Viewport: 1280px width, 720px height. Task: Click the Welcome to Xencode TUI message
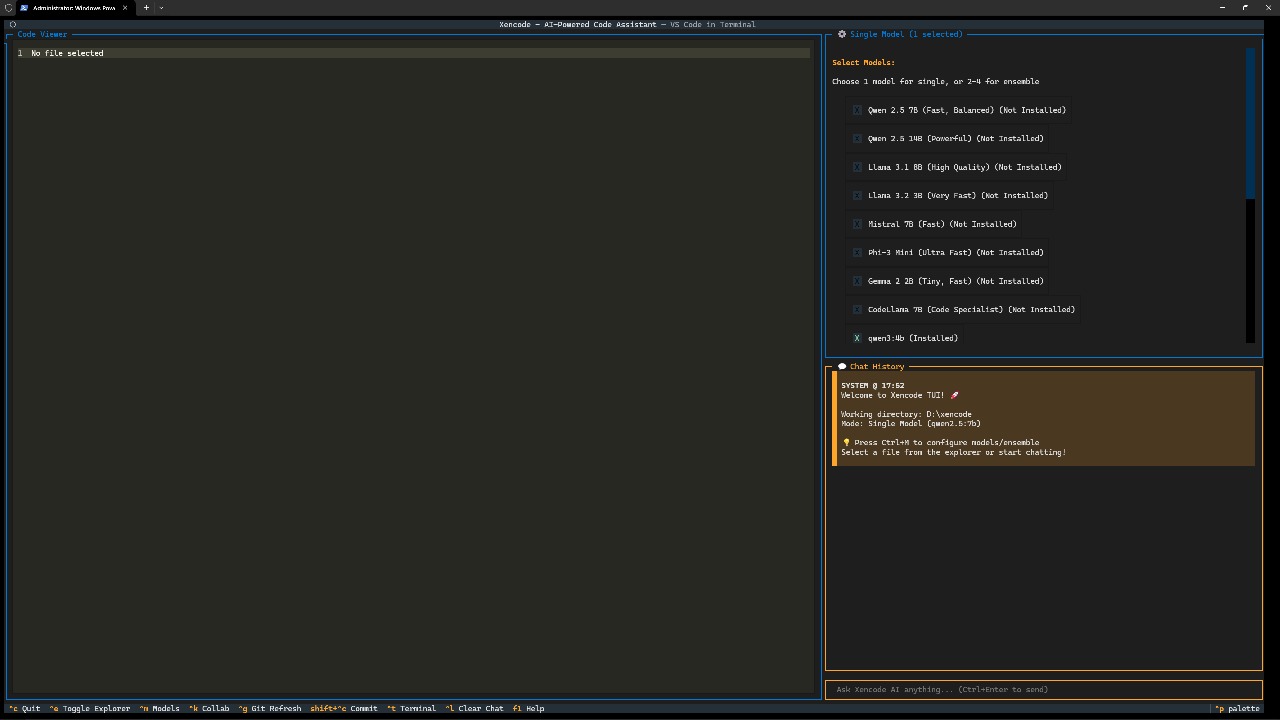tap(900, 395)
